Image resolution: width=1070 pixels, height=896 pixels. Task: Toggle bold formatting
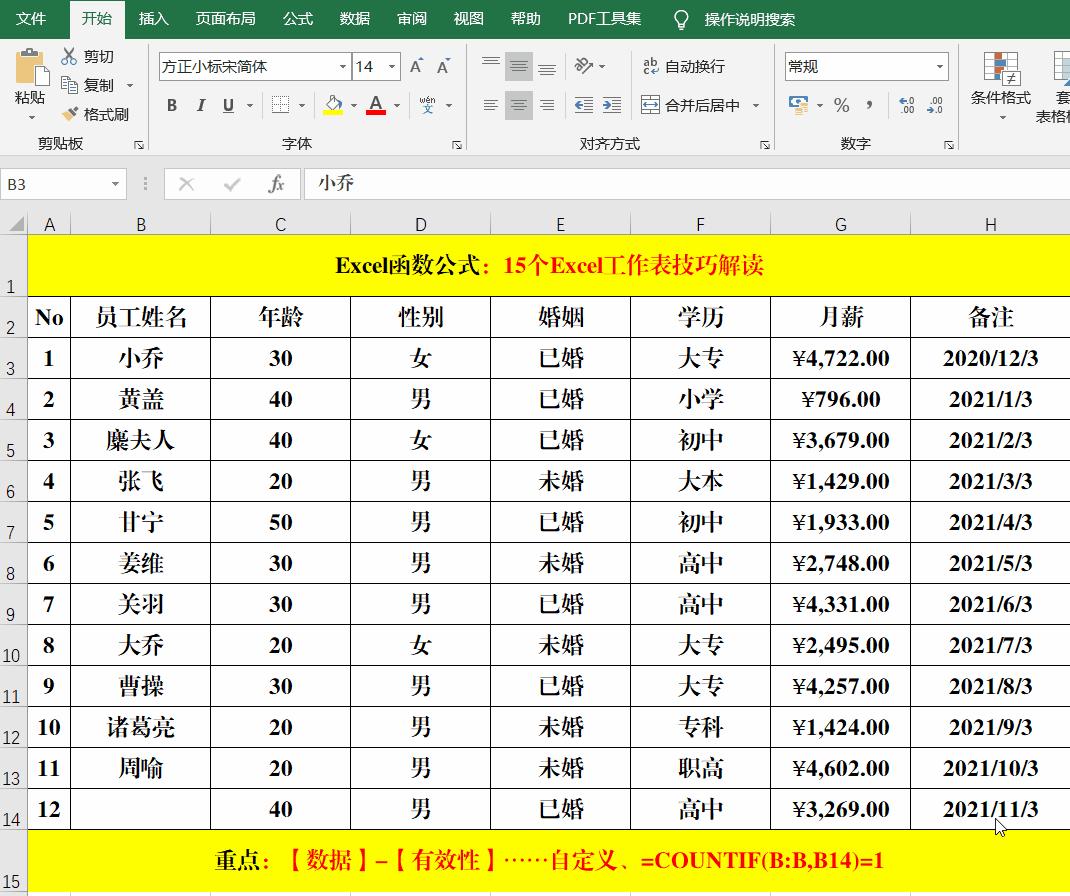pyautogui.click(x=170, y=104)
